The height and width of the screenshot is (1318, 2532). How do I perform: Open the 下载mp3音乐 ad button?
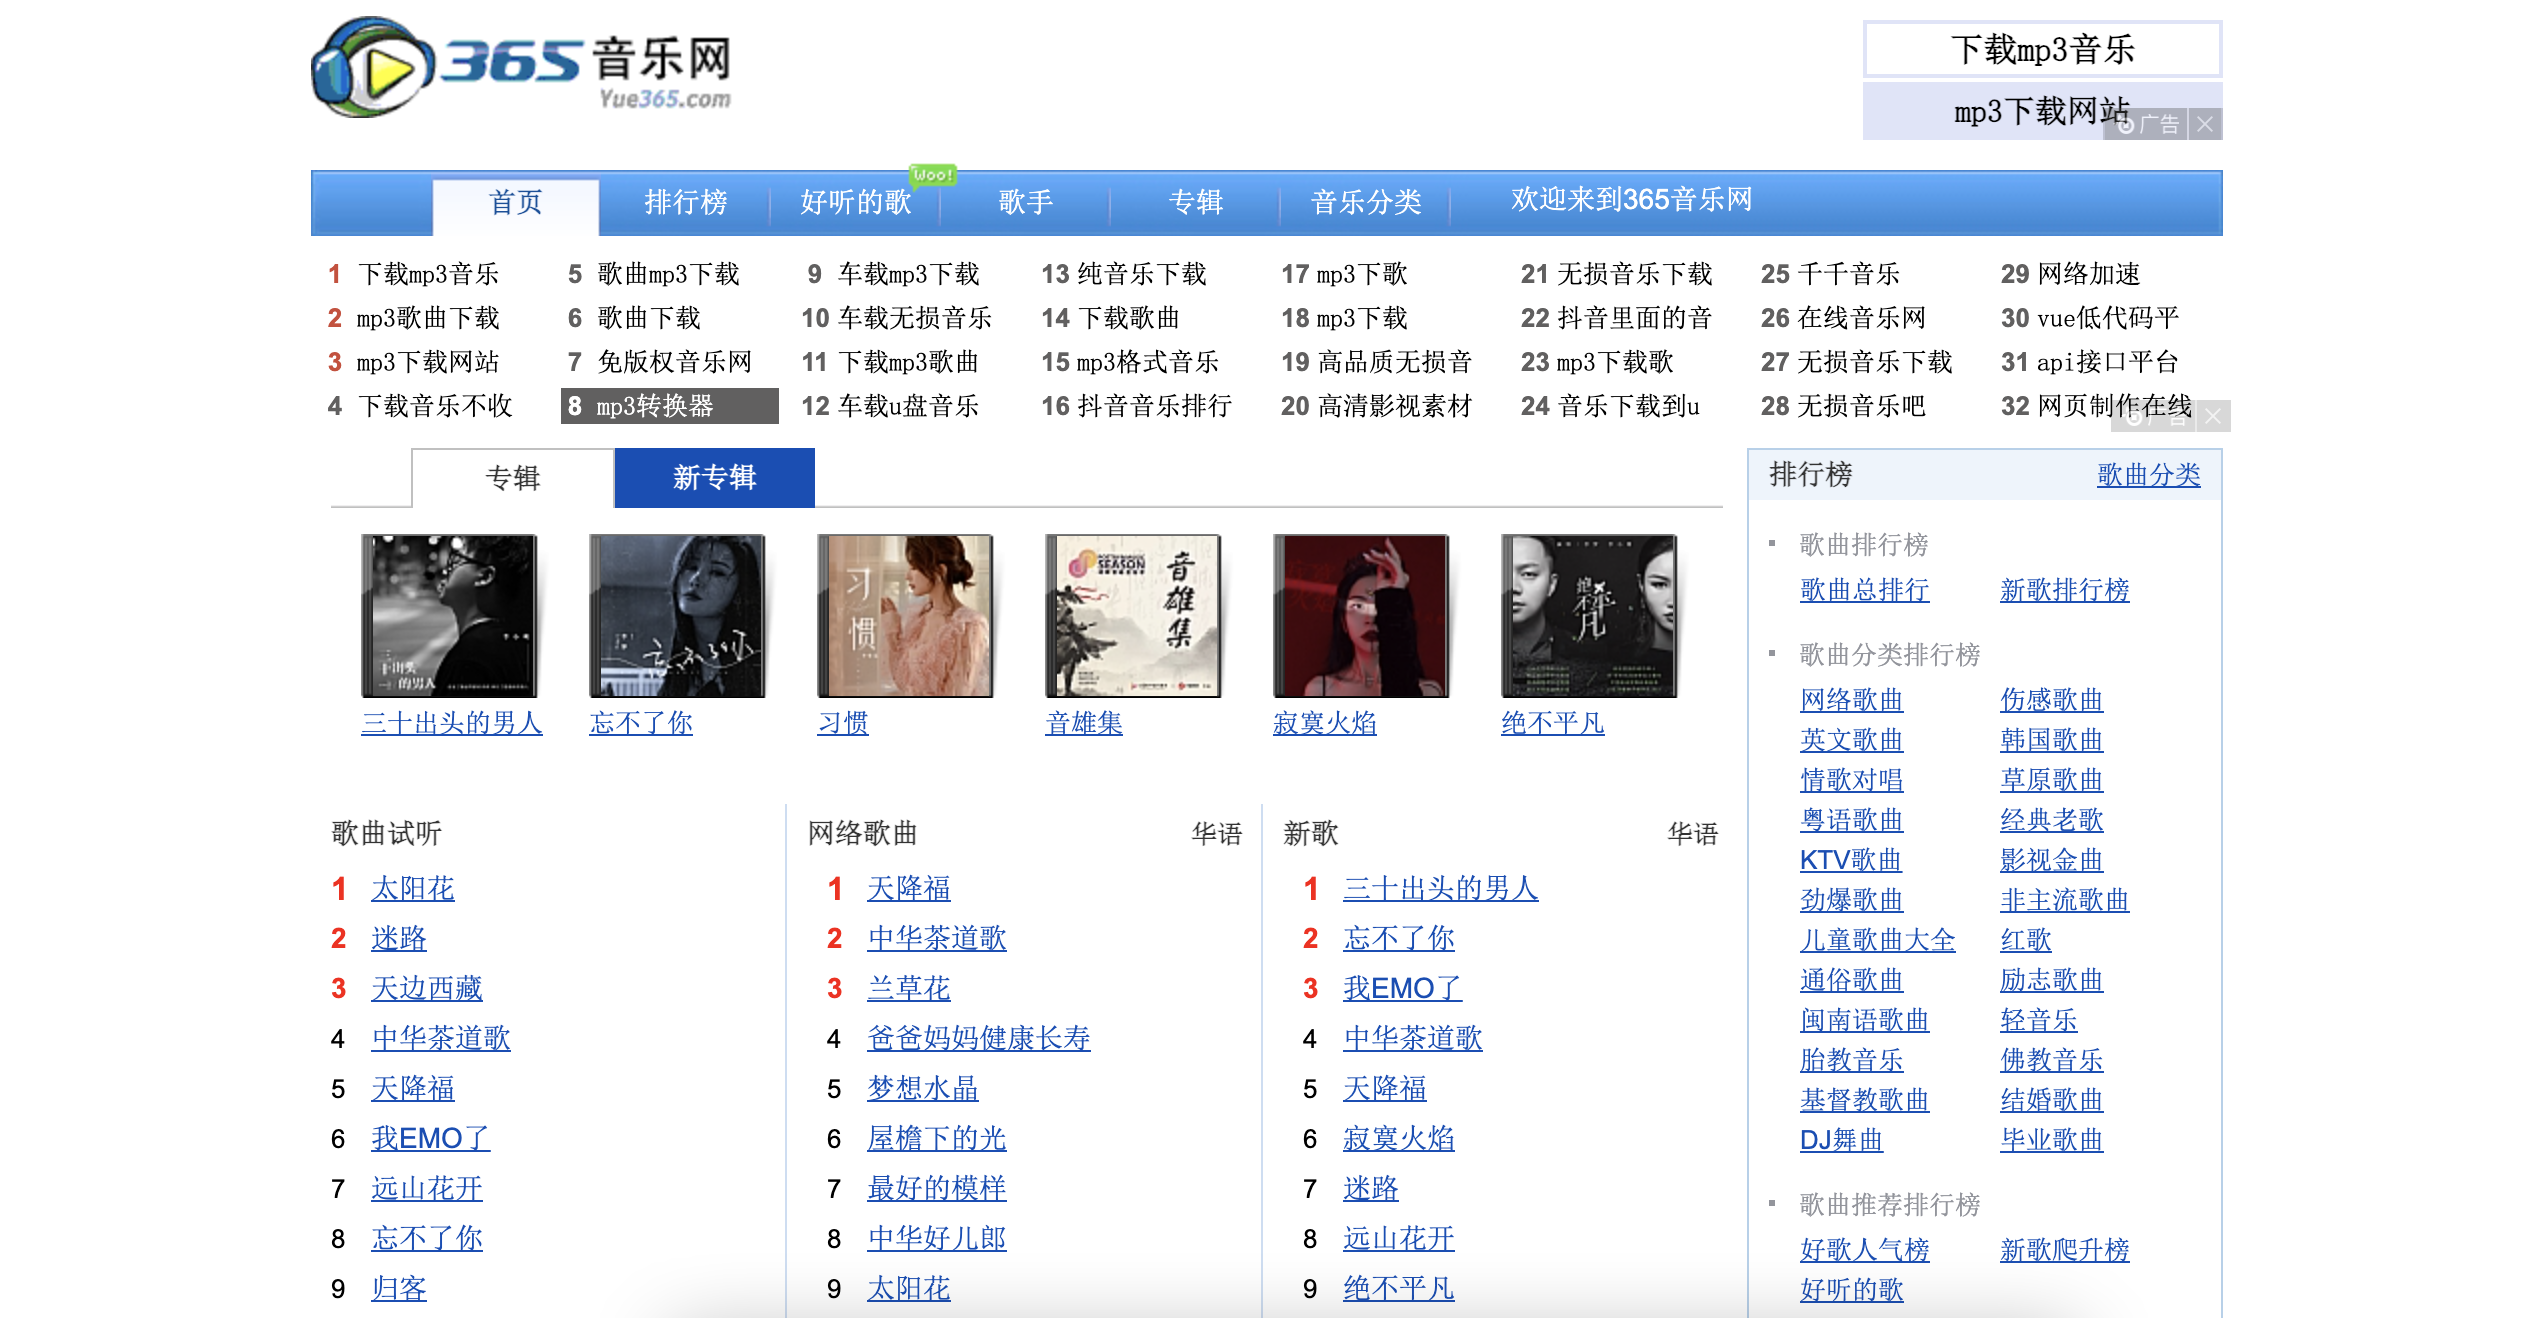(x=2042, y=49)
